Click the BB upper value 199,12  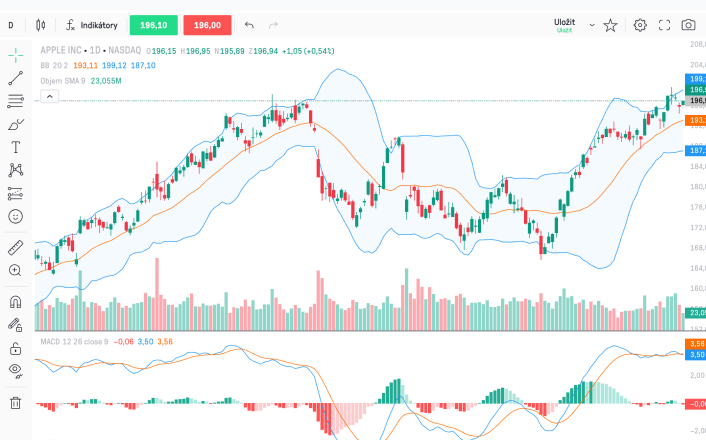tap(114, 66)
